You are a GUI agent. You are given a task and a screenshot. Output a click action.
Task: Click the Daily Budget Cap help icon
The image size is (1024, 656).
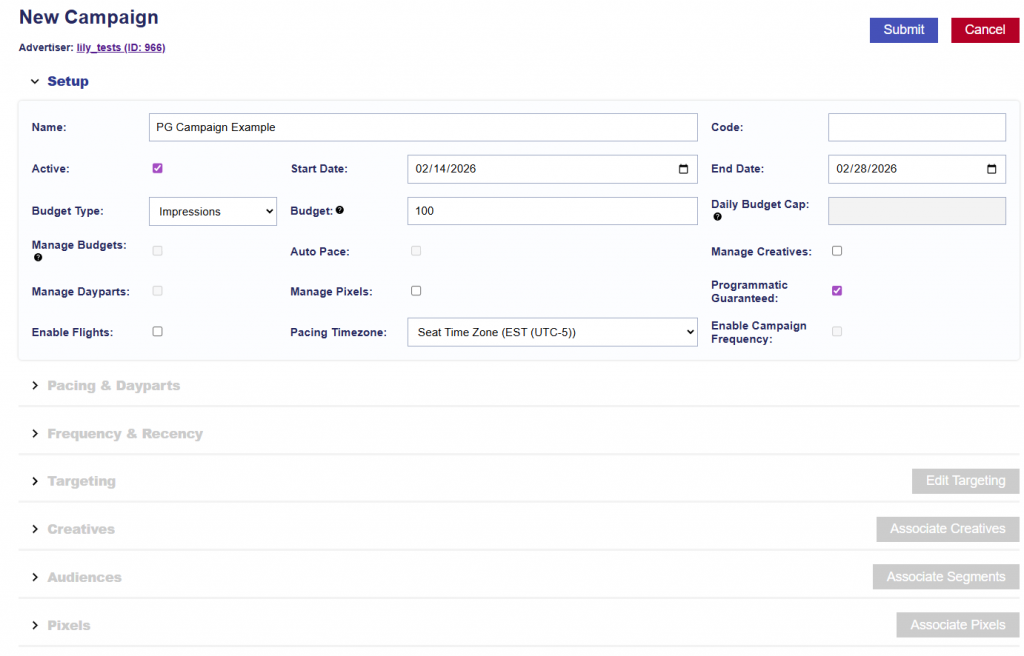pyautogui.click(x=717, y=217)
